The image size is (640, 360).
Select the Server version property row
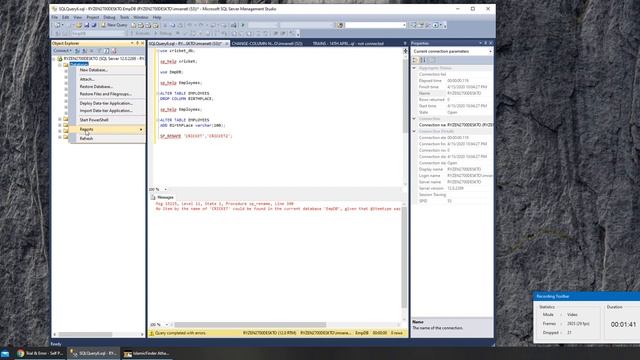(455, 188)
